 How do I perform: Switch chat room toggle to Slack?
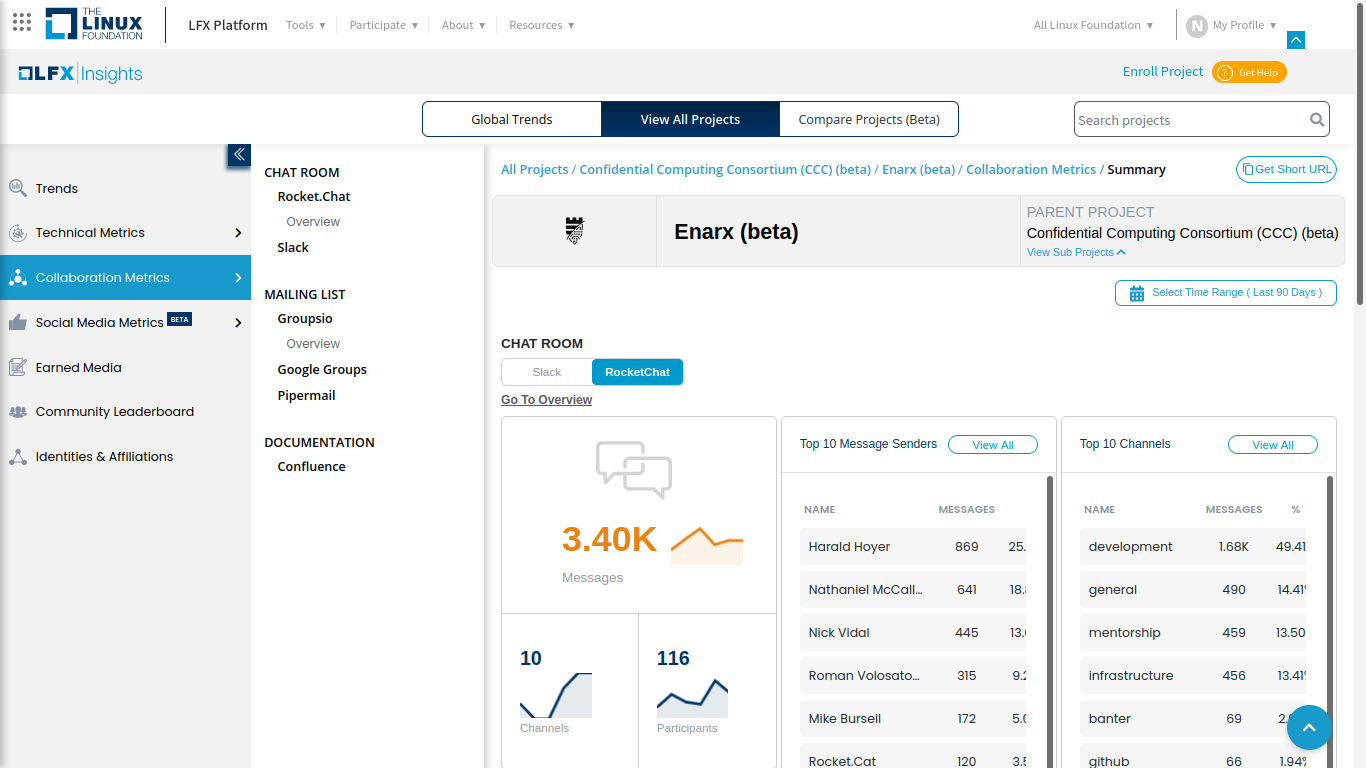click(x=547, y=372)
